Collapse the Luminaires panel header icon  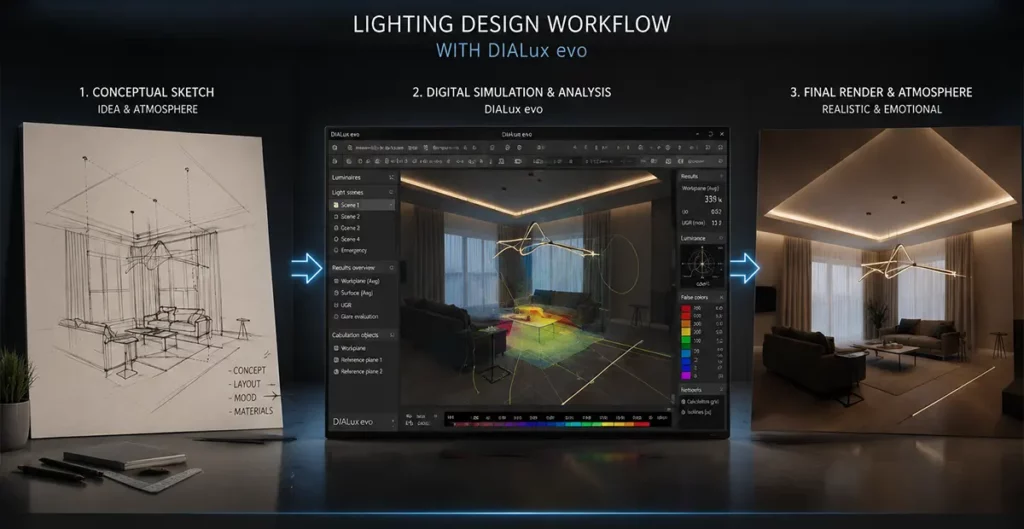(391, 178)
